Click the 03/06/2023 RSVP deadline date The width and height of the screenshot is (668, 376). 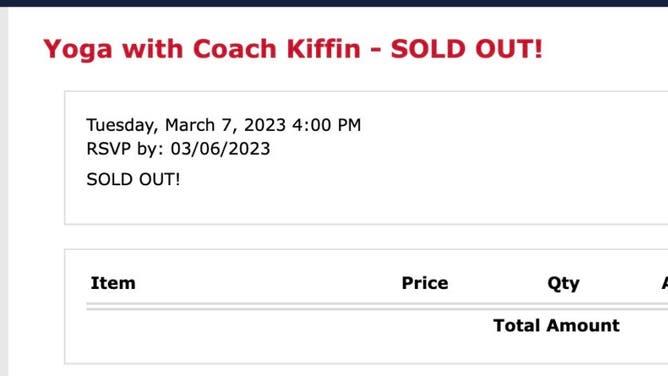tap(220, 149)
